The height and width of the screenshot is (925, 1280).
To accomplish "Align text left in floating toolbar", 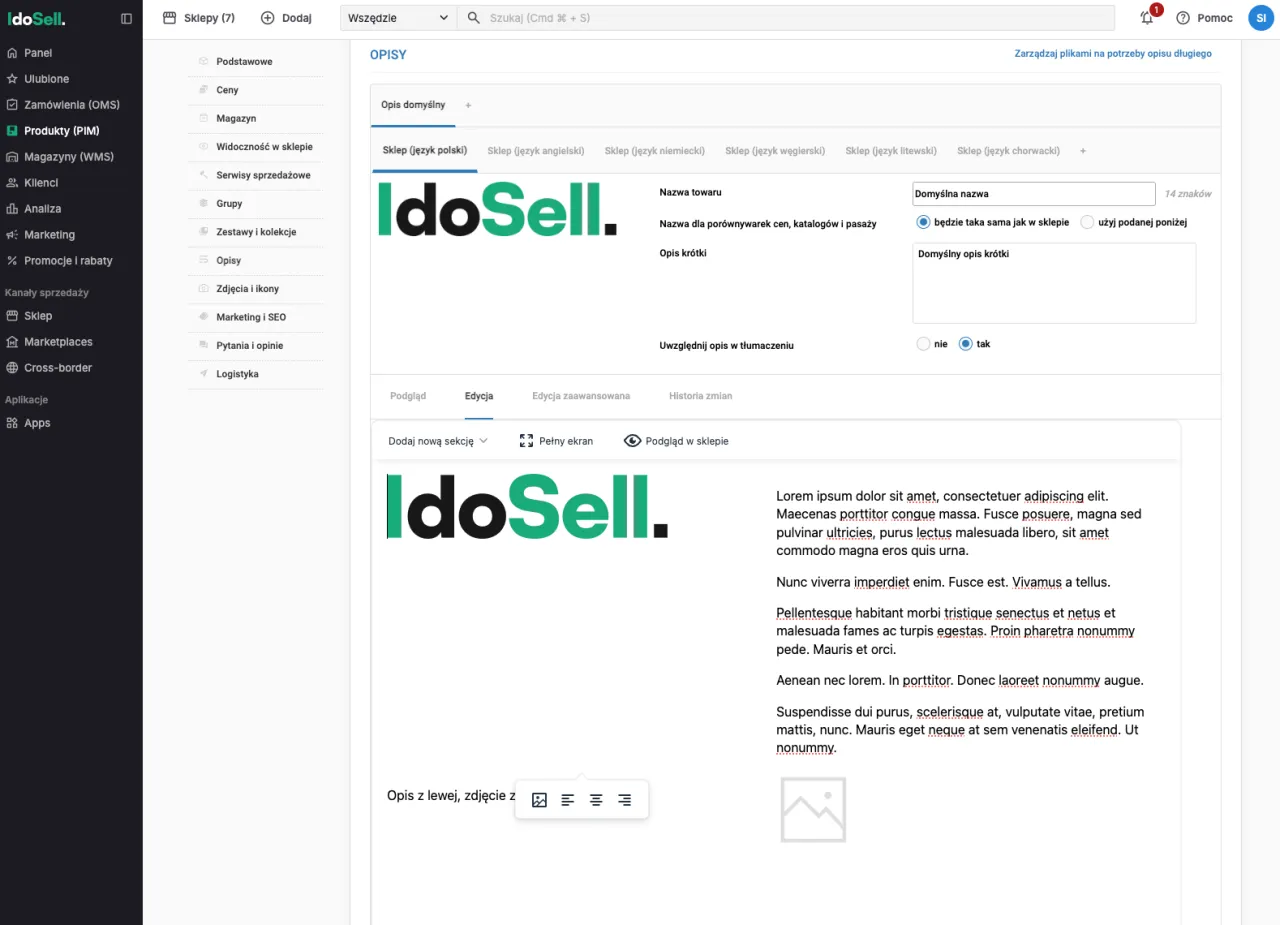I will pyautogui.click(x=568, y=800).
